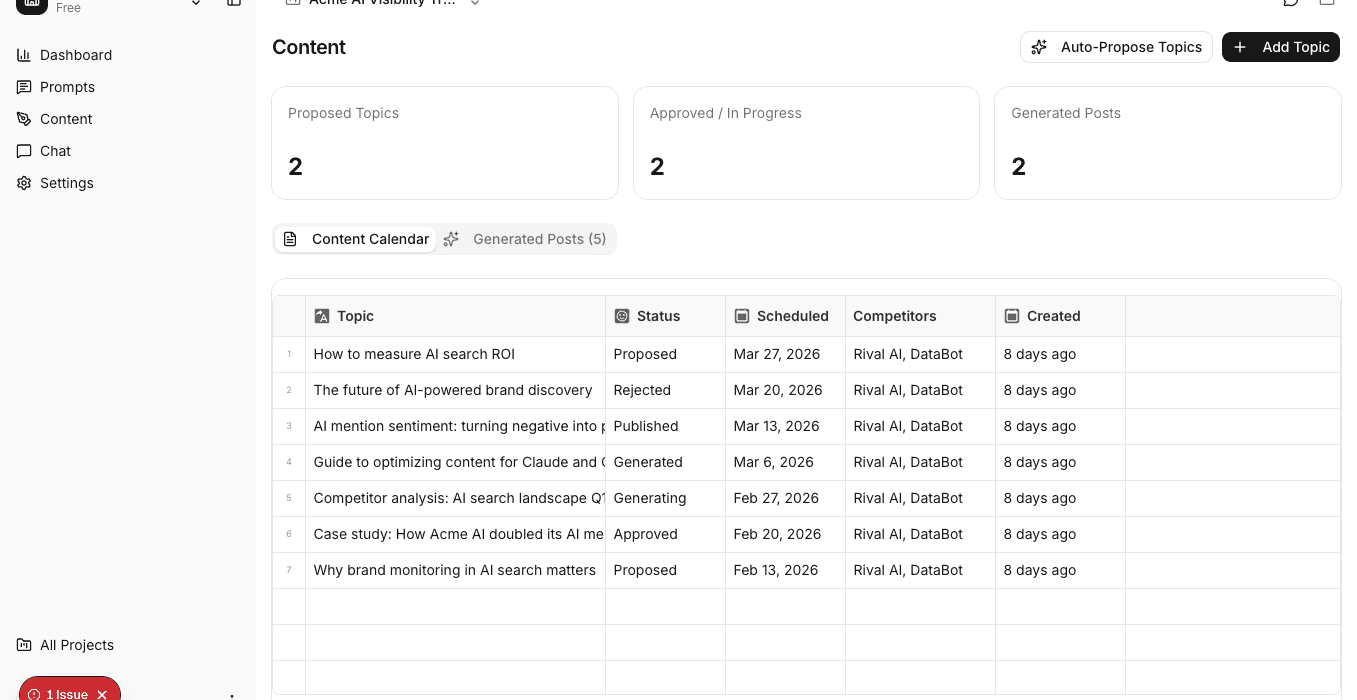Click the Created column header

click(1053, 316)
